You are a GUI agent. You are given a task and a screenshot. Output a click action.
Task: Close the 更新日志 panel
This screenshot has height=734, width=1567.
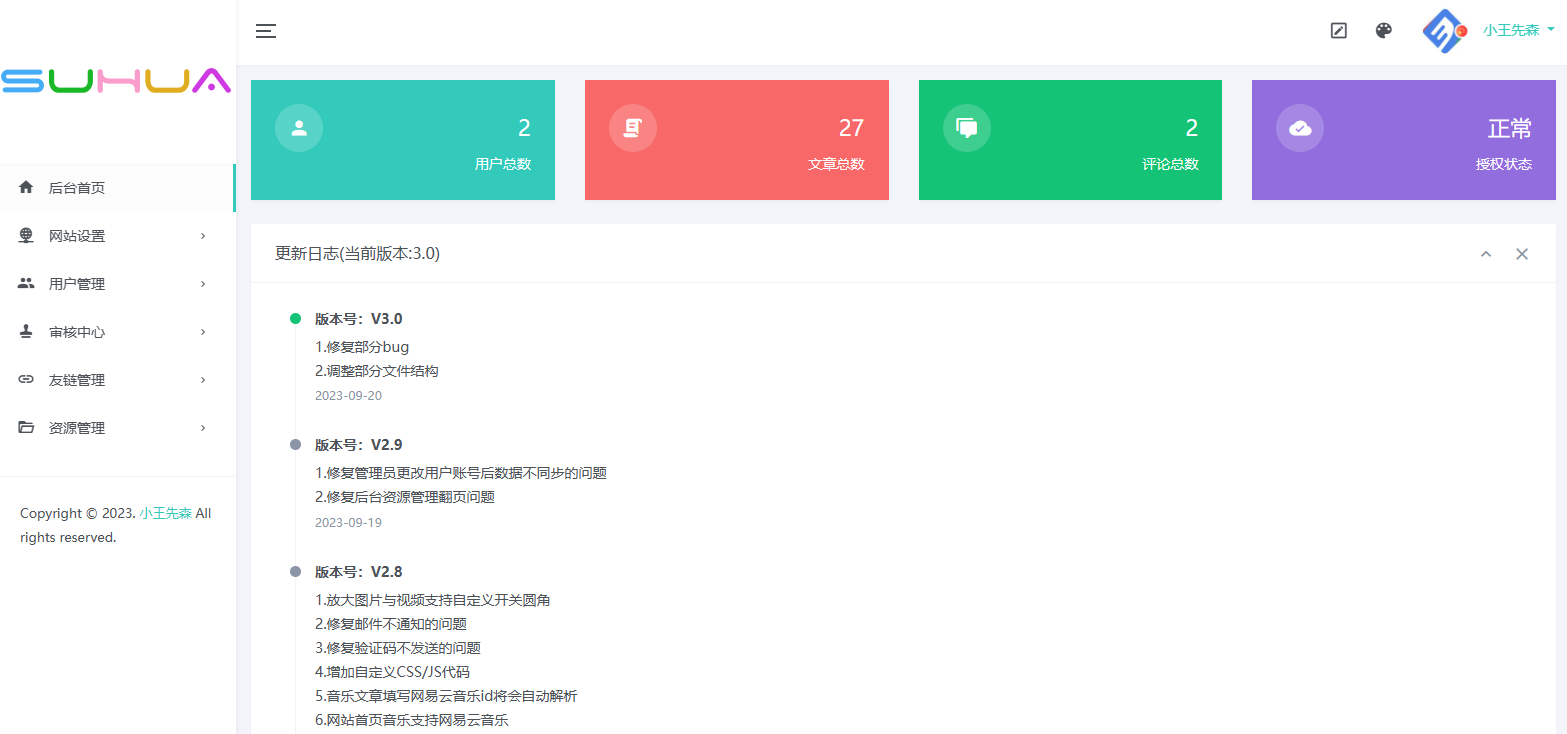point(1521,254)
